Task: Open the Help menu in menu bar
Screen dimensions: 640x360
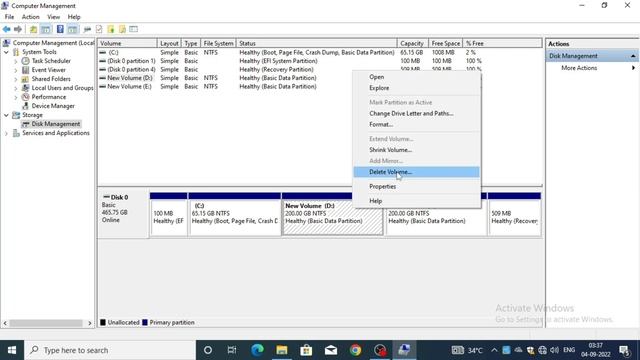Action: 74,17
